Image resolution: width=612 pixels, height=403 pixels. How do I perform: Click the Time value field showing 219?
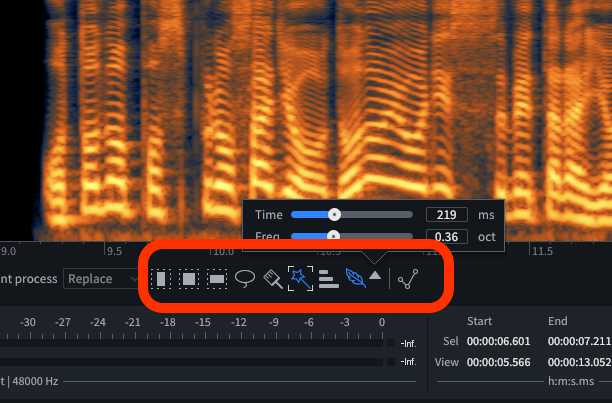(x=447, y=214)
